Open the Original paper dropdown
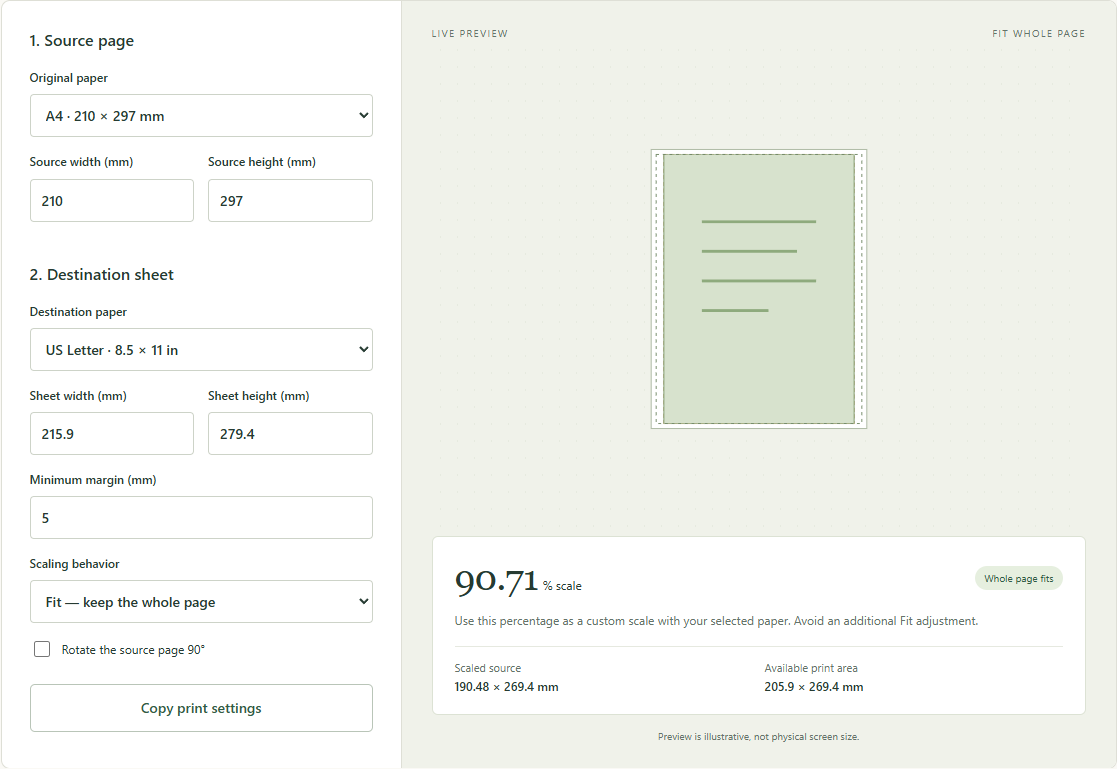This screenshot has height=769, width=1117. tap(201, 115)
